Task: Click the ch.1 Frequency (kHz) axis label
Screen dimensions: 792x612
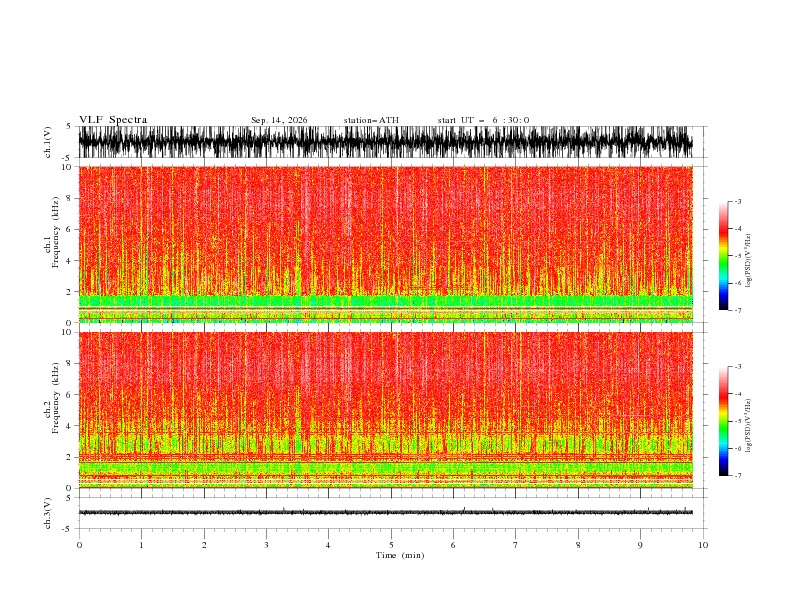Action: coord(52,244)
